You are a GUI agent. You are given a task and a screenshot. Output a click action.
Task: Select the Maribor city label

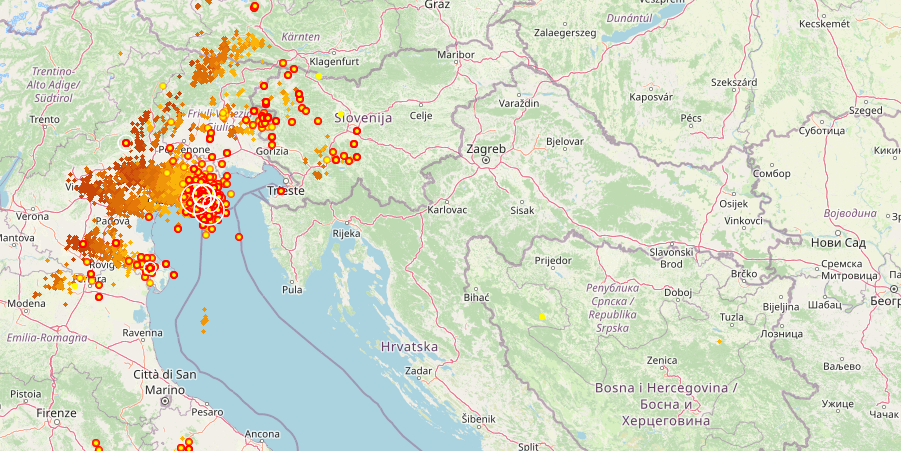(x=456, y=55)
